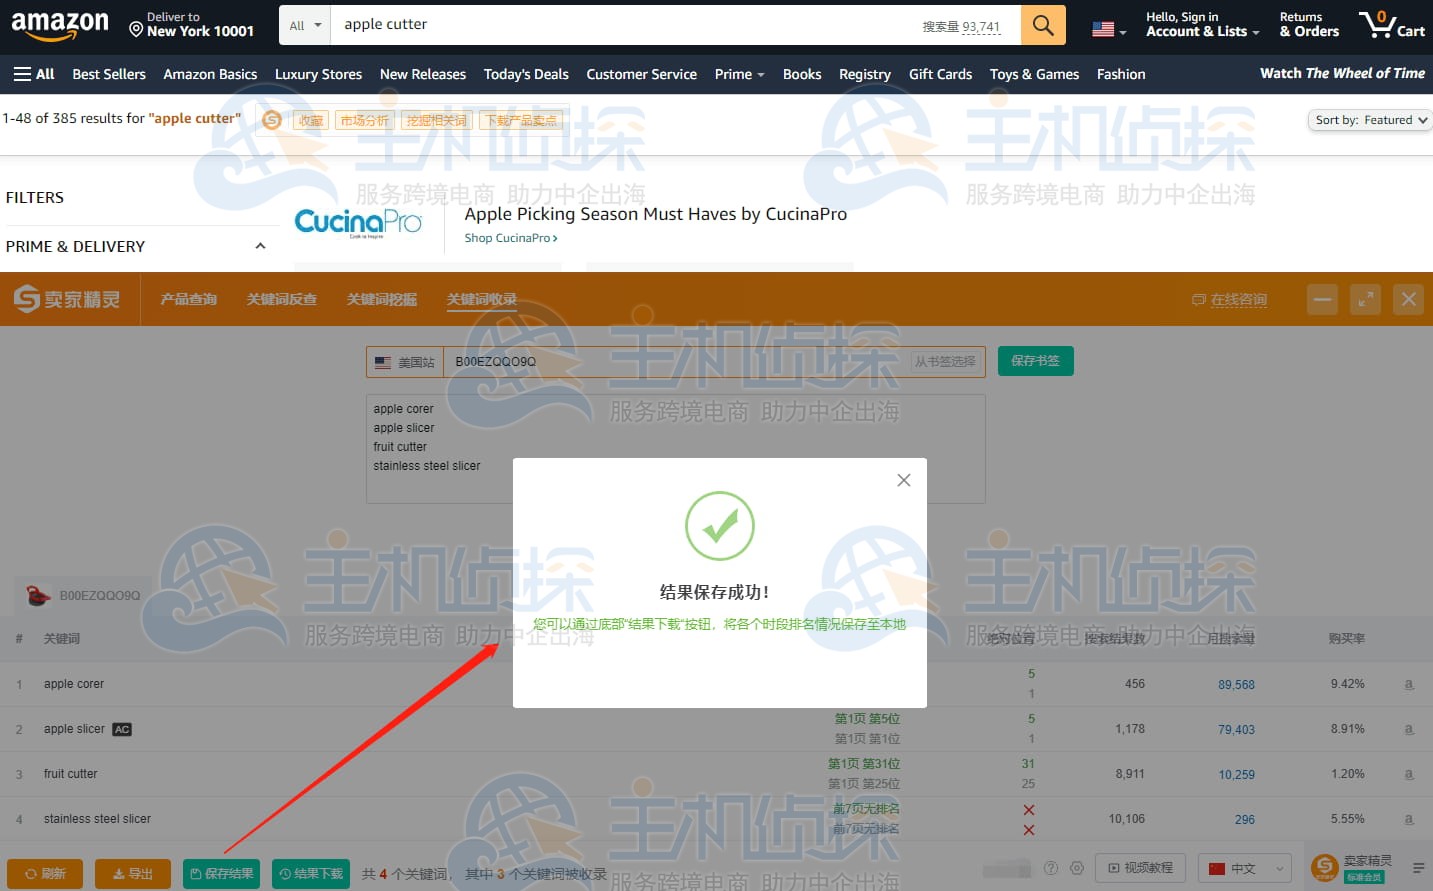Click the 刷新 refresh button
The width and height of the screenshot is (1433, 891).
point(45,874)
